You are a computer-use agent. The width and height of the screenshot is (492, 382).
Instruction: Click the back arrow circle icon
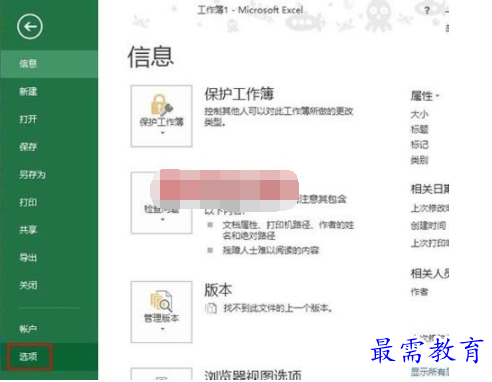click(x=30, y=27)
